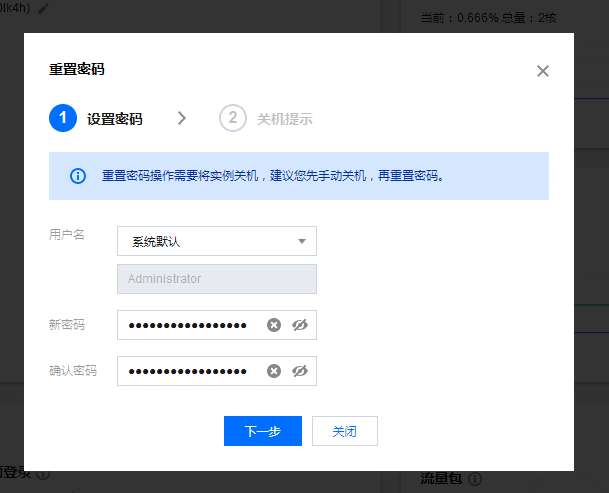Click the step 1 circle indicator
This screenshot has height=493, width=609.
click(x=62, y=118)
